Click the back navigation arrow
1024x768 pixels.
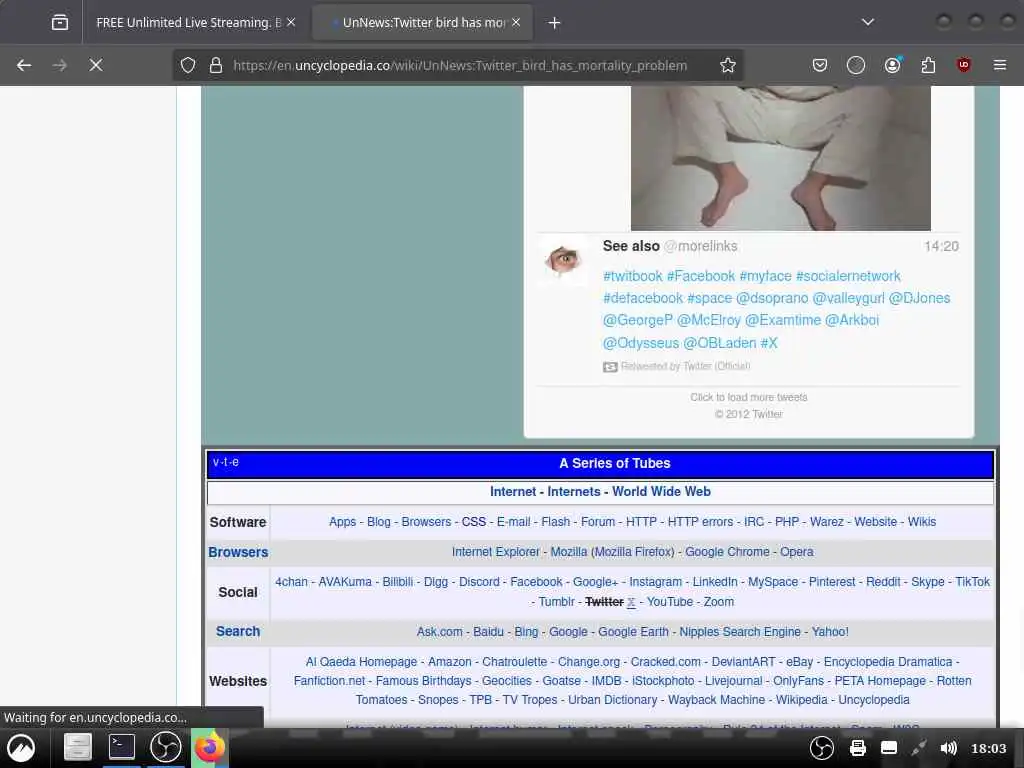24,65
